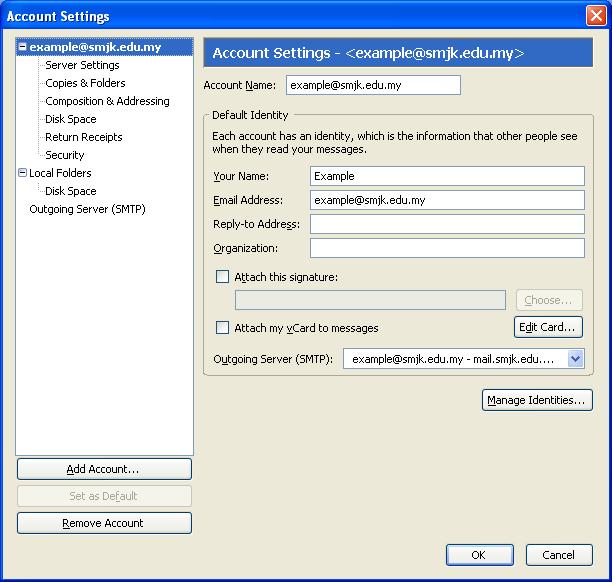Collapse the example@smjk.edu.my account tree

(23, 47)
